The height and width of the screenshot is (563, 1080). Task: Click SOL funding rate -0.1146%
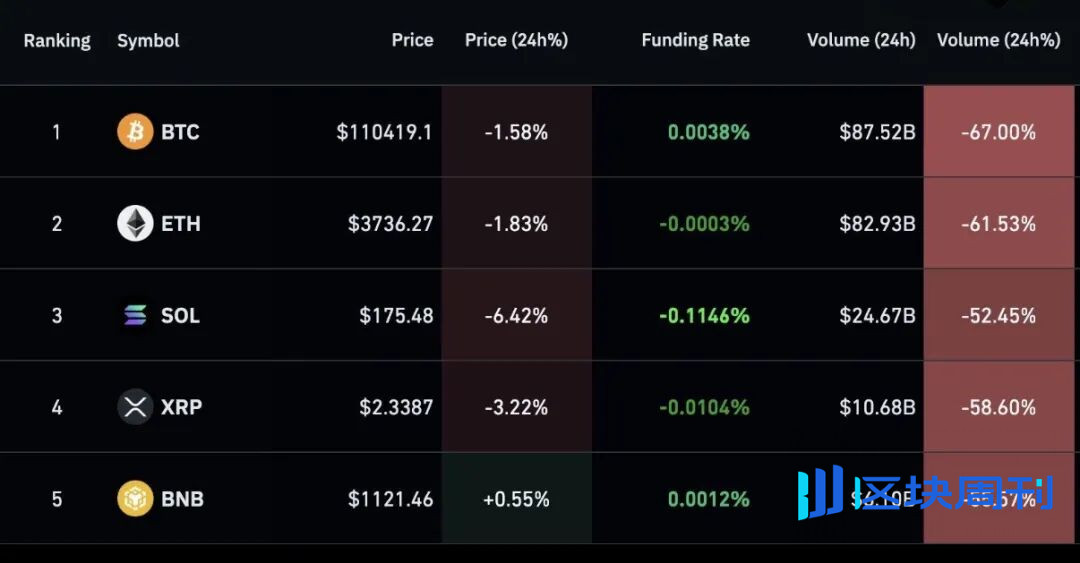coord(704,316)
